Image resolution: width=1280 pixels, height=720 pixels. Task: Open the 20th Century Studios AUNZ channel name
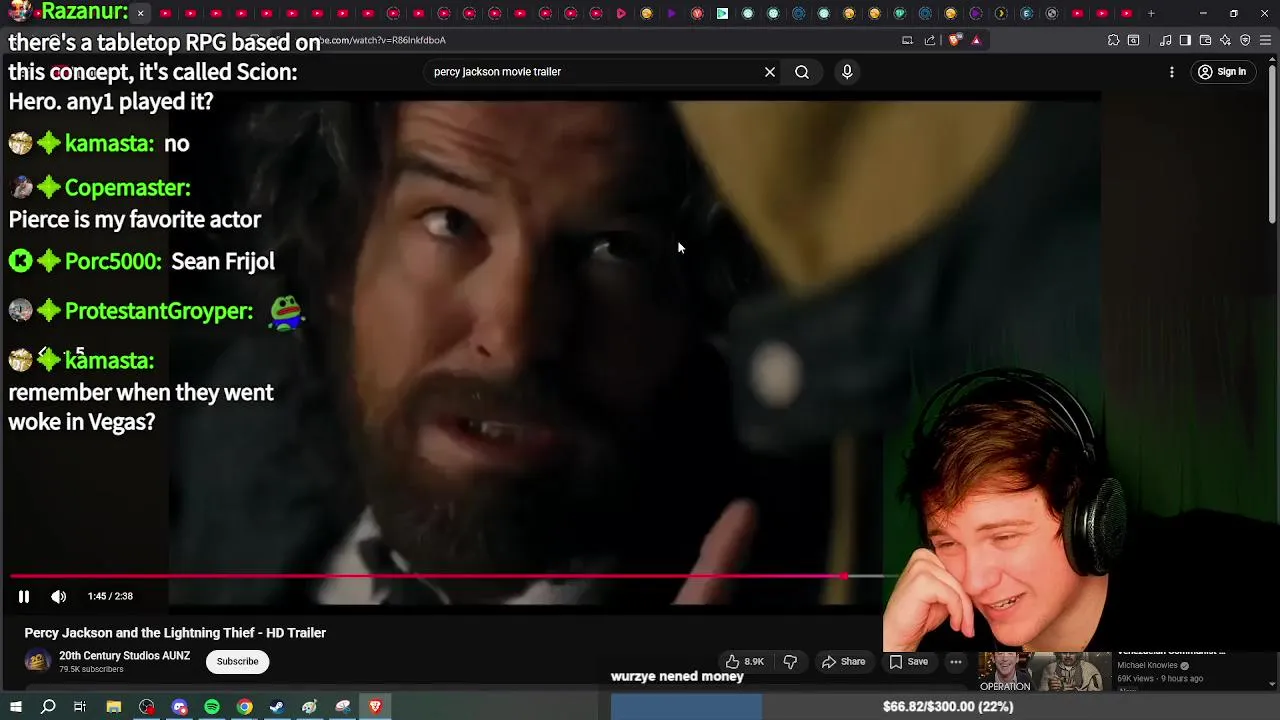[x=124, y=656]
